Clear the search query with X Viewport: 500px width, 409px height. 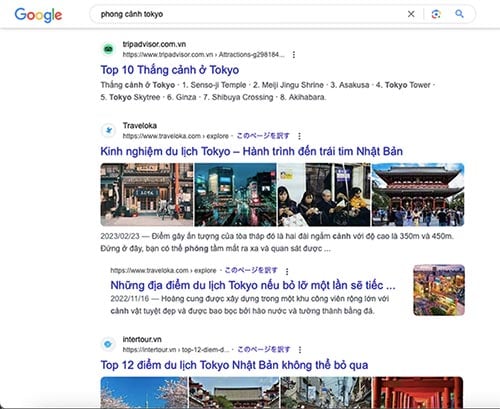(411, 14)
